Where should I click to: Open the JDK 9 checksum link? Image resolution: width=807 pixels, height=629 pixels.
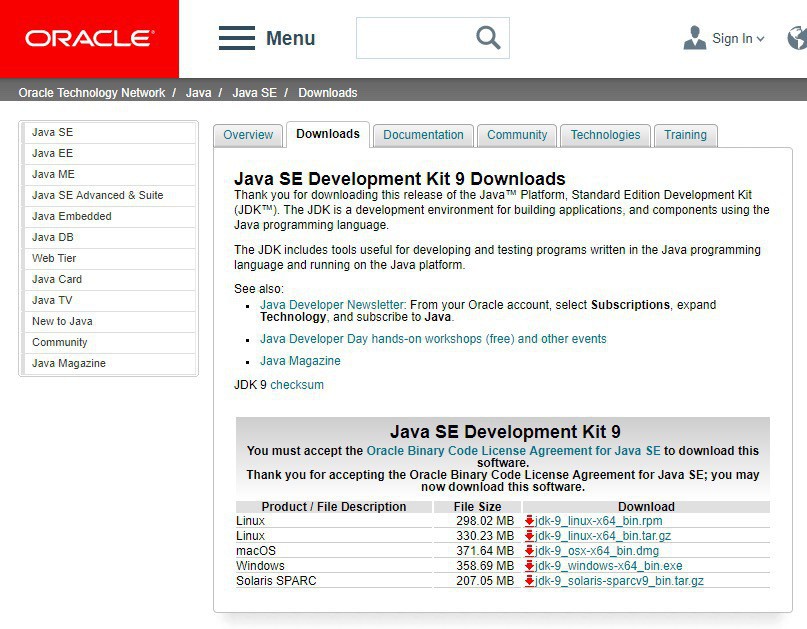[297, 385]
